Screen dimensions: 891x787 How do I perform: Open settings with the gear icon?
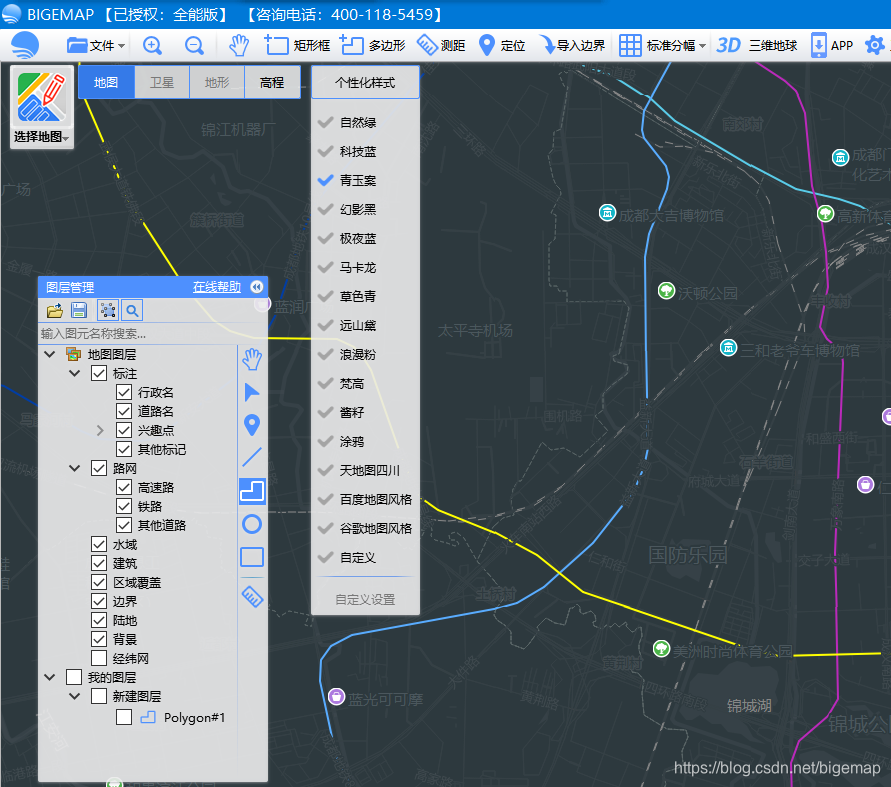point(875,45)
